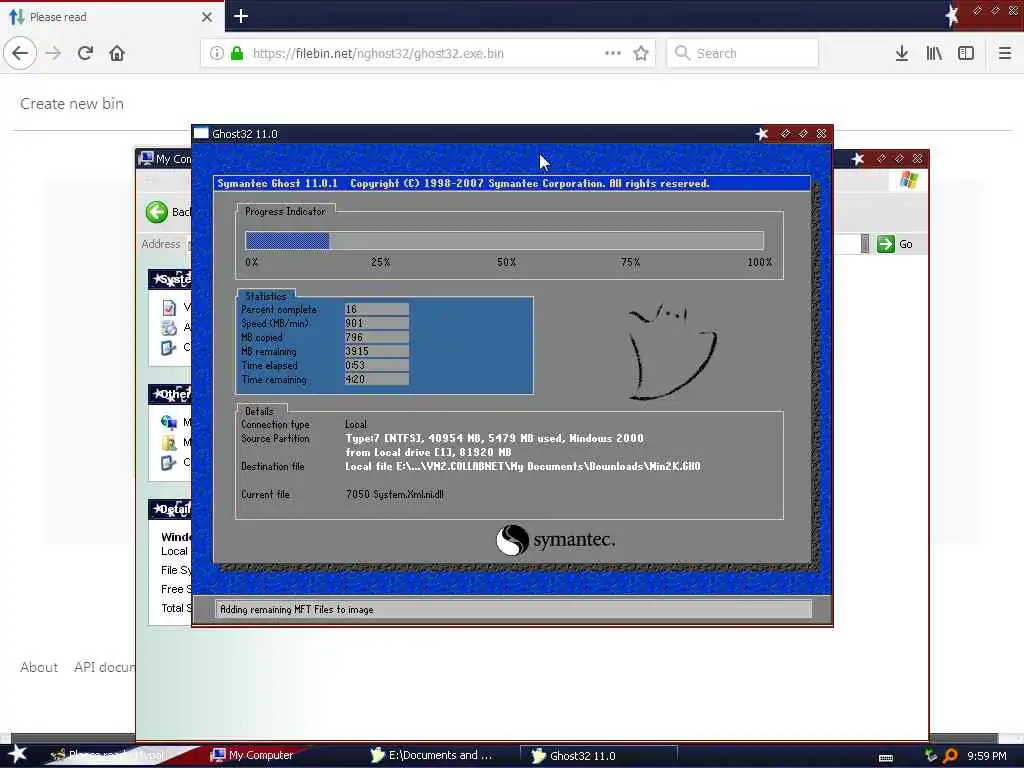
Task: Bookmark this page with the star icon
Action: 641,53
